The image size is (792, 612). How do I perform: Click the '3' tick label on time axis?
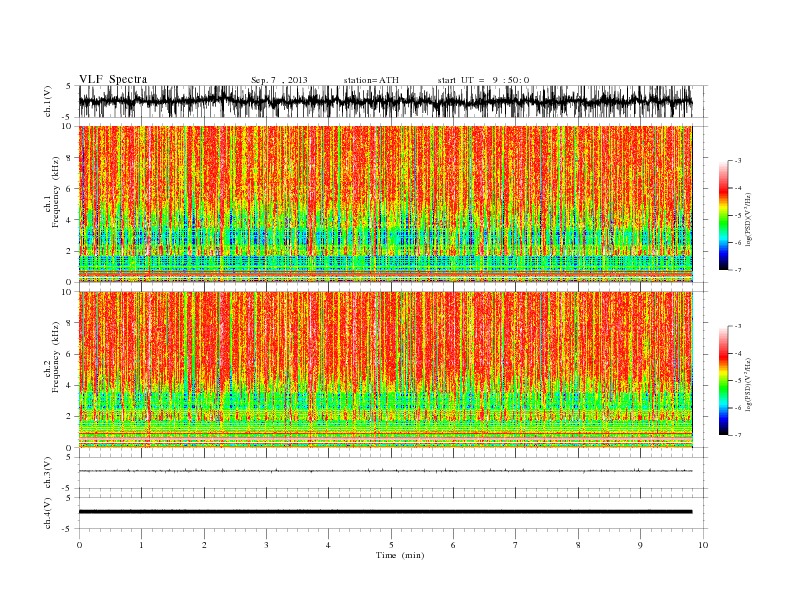pos(266,545)
